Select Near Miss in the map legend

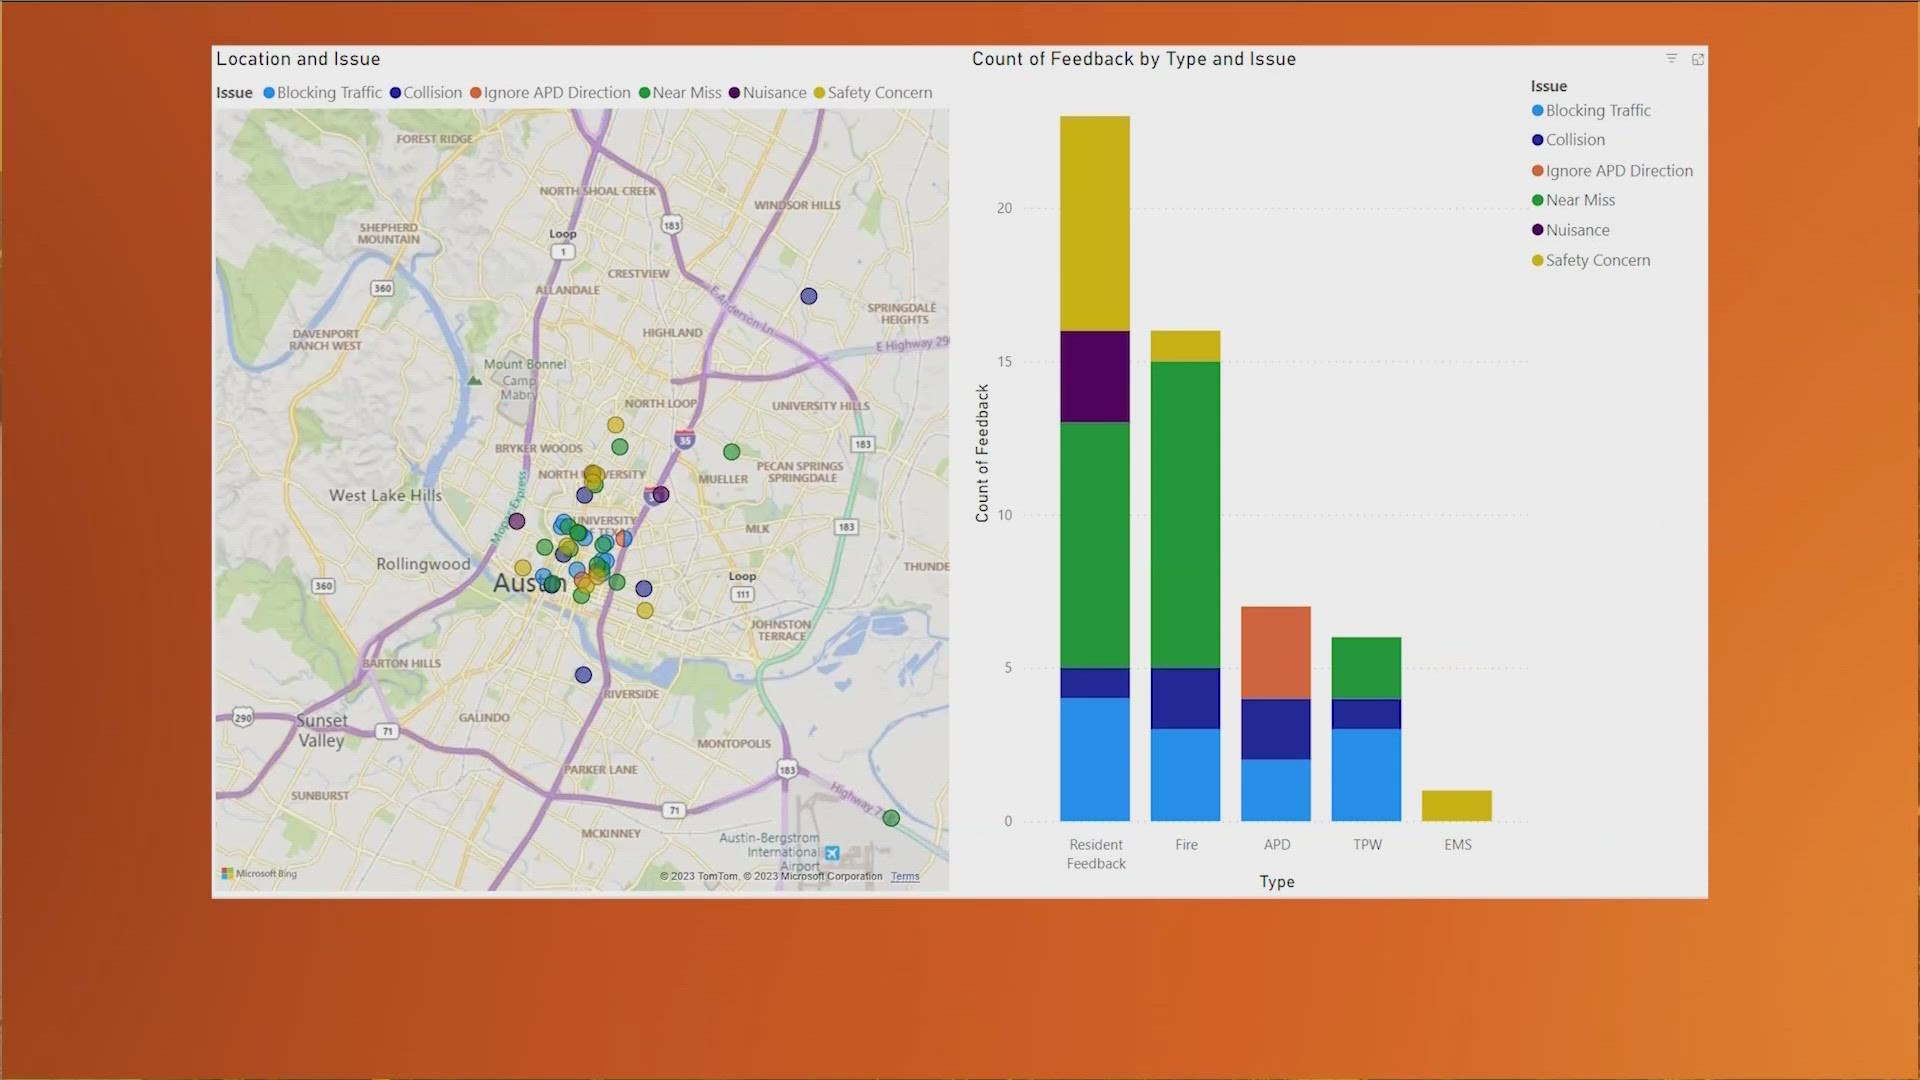click(680, 93)
